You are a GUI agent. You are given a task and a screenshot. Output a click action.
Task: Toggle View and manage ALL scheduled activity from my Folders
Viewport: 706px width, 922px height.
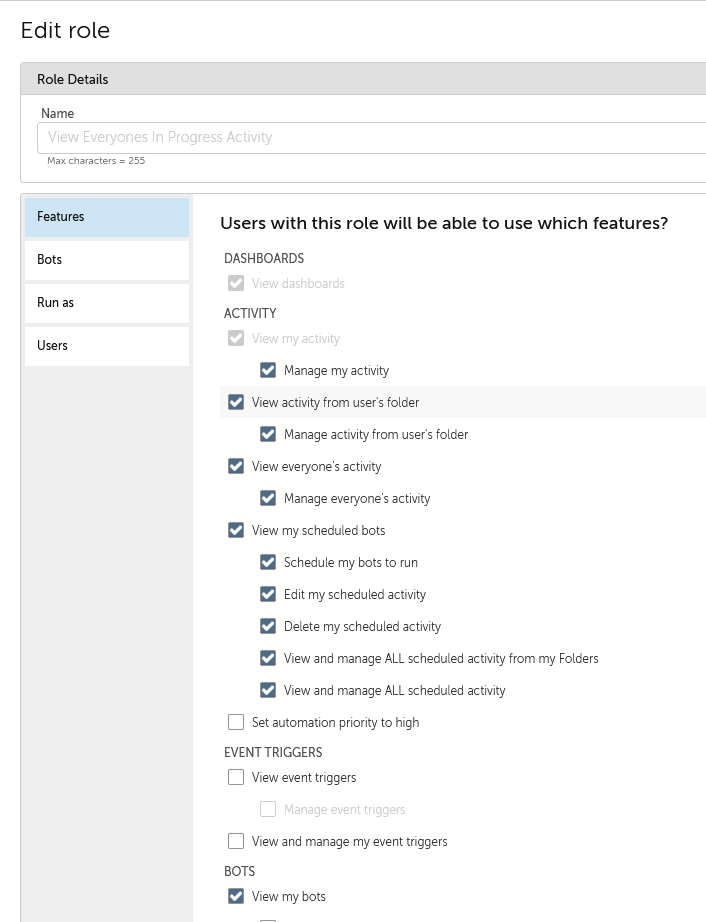pos(268,659)
